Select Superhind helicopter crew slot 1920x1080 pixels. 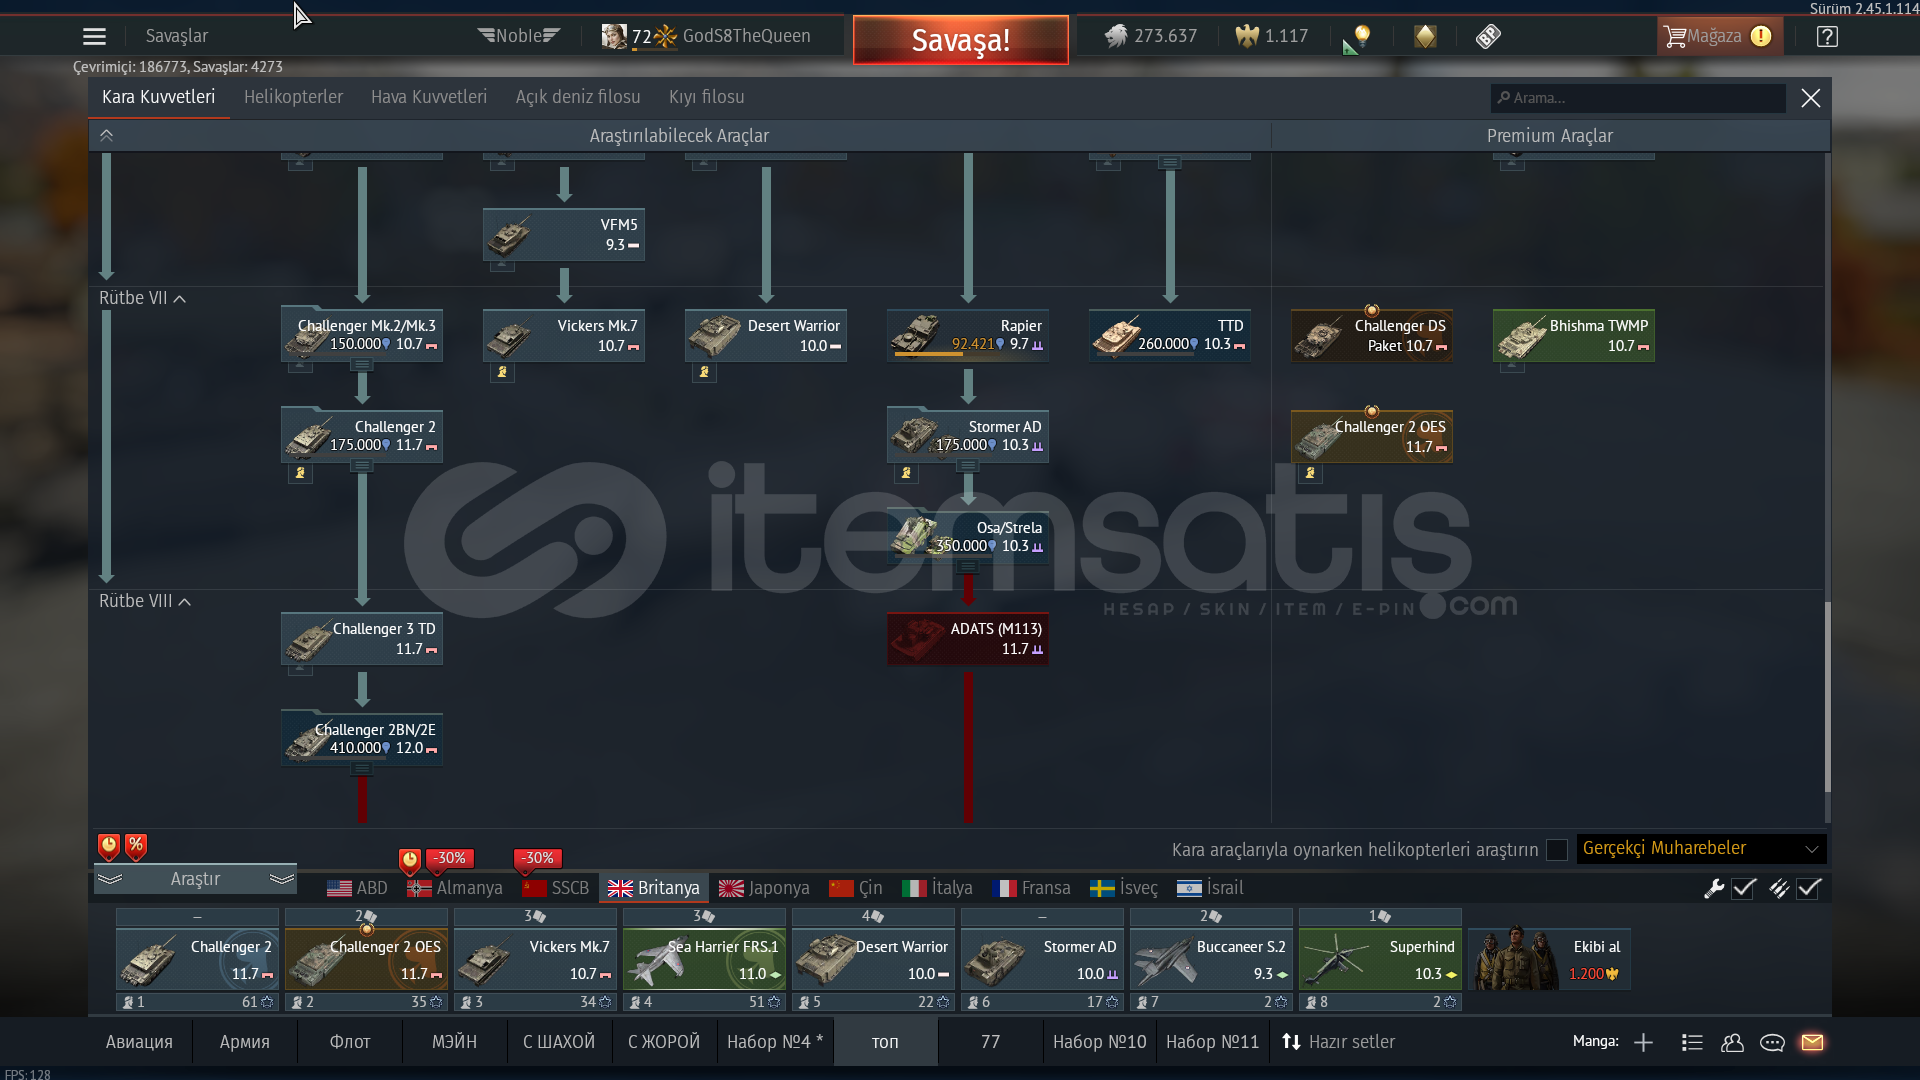[1380, 960]
